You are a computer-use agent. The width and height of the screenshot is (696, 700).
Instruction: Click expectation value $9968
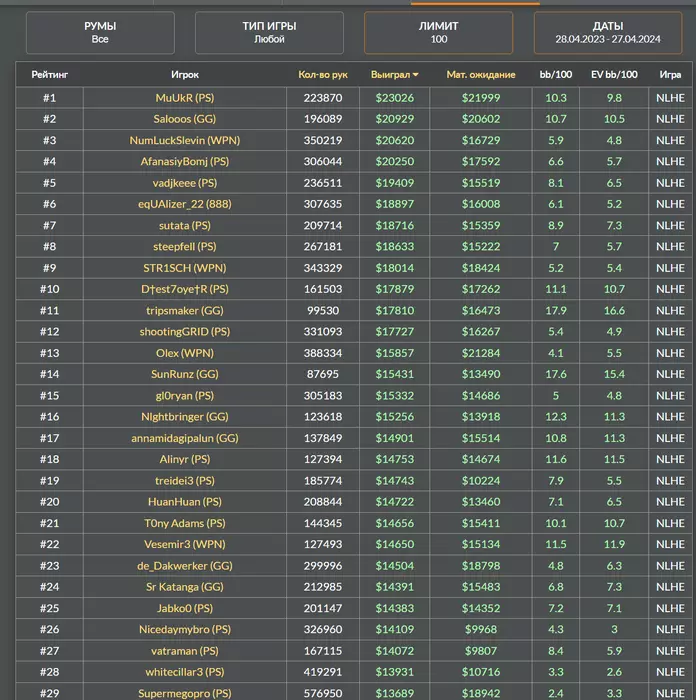481,629
